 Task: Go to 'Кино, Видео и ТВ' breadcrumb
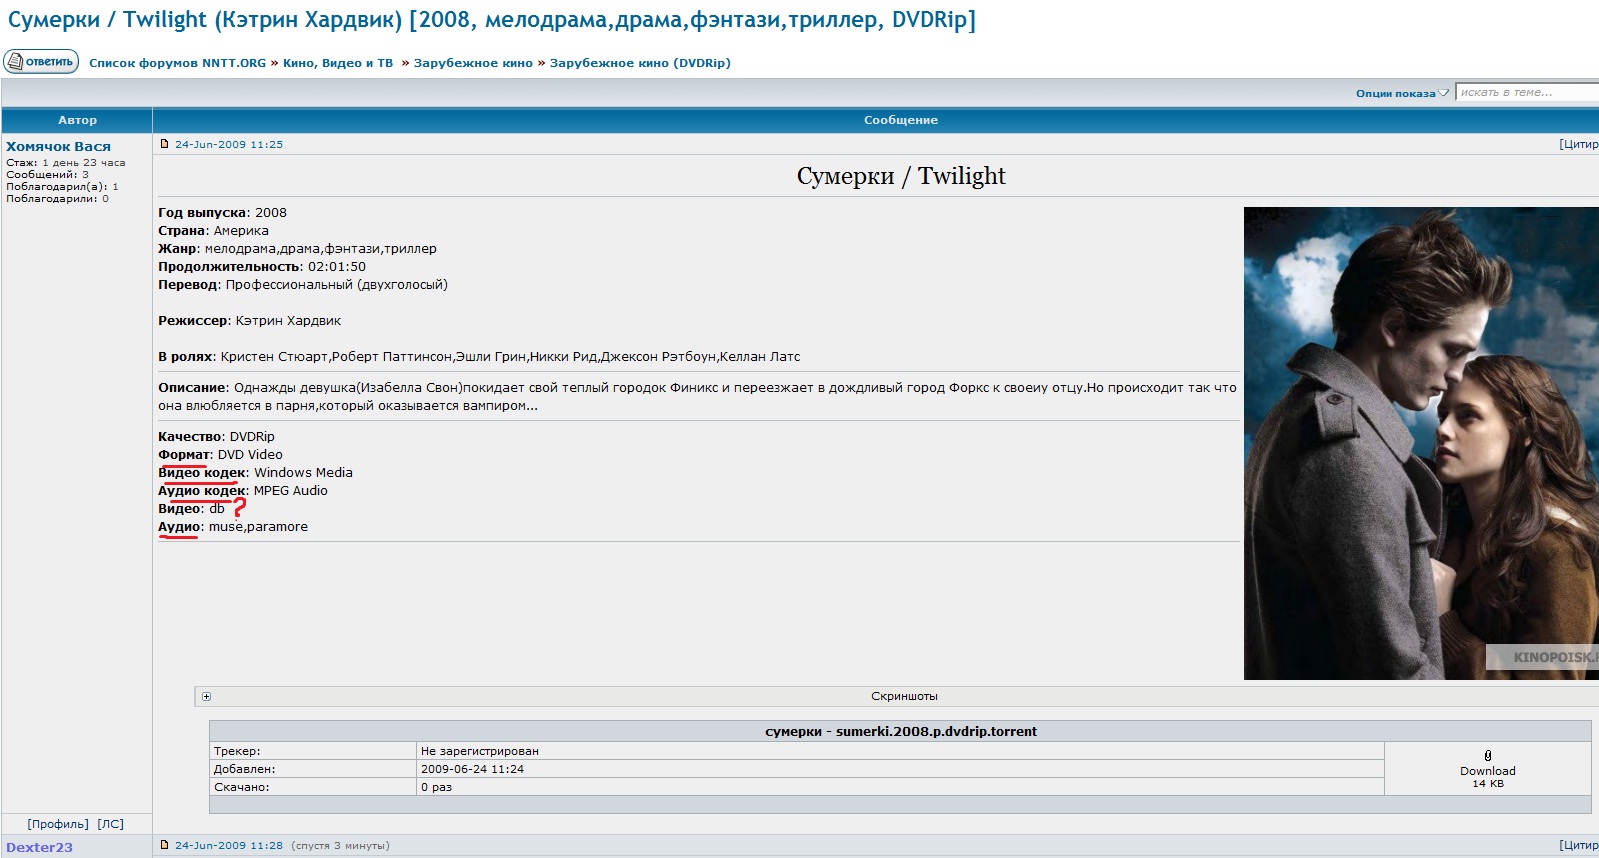click(x=338, y=63)
